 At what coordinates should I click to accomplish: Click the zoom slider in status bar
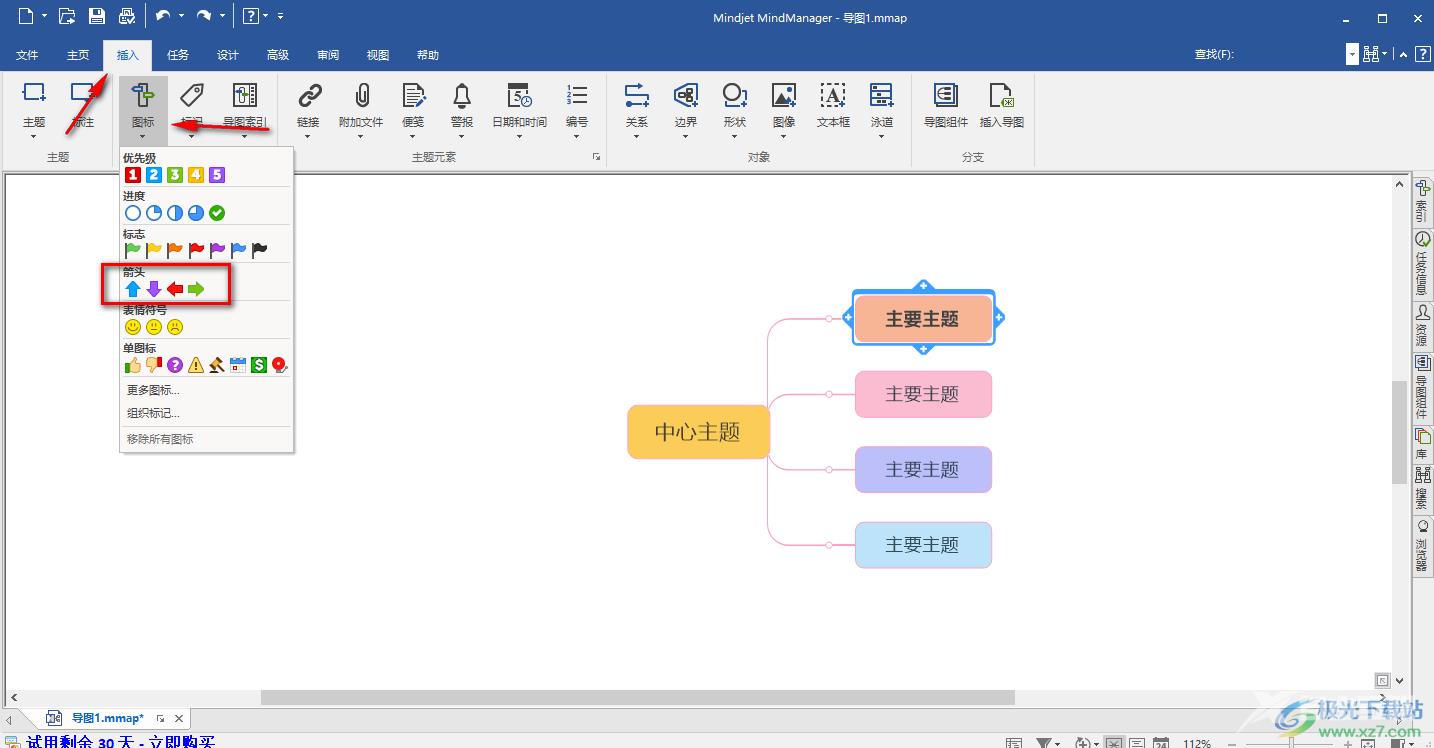coord(1290,743)
